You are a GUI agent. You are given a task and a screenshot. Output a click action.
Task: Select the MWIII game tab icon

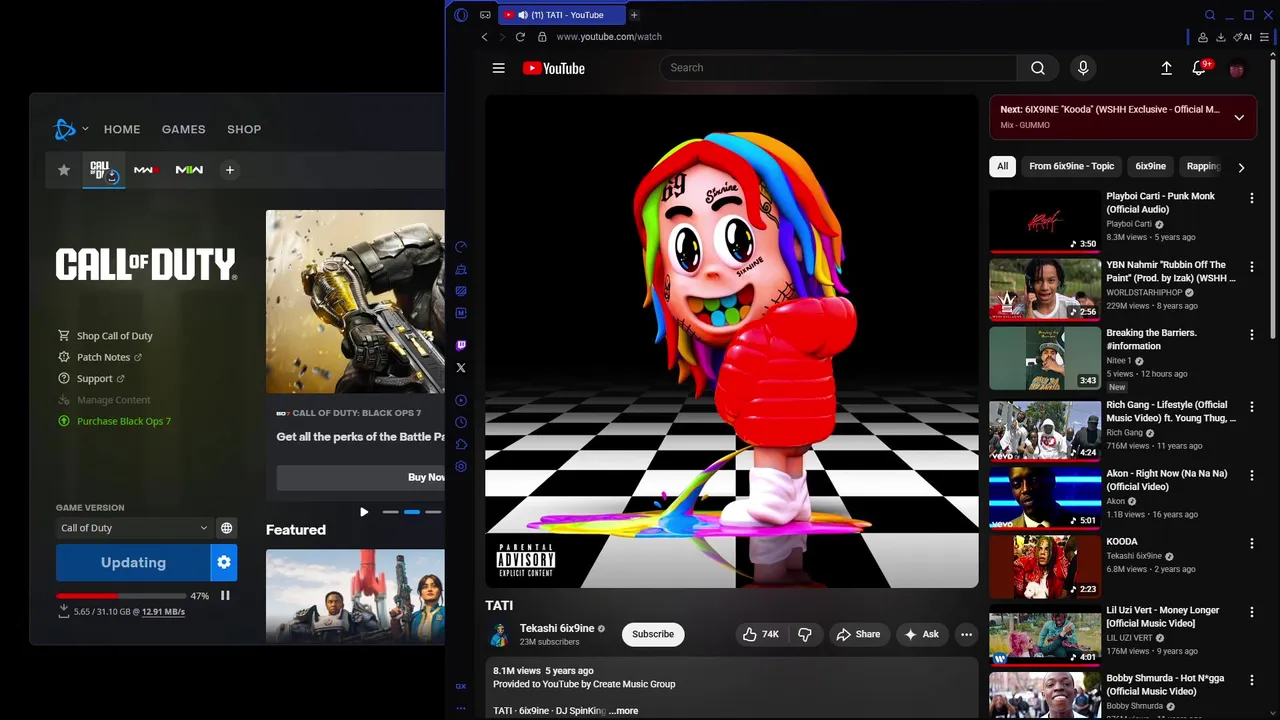click(145, 170)
